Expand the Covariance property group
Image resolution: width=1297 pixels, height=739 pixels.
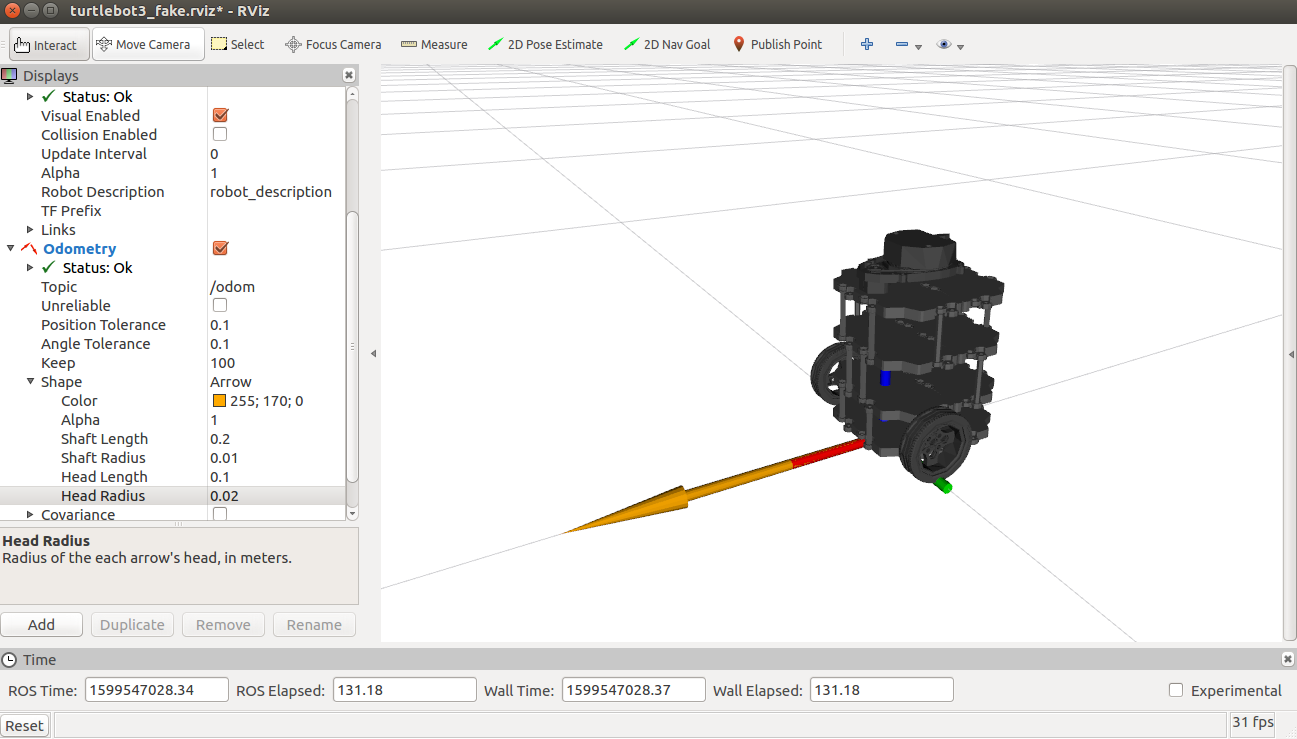pyautogui.click(x=30, y=515)
